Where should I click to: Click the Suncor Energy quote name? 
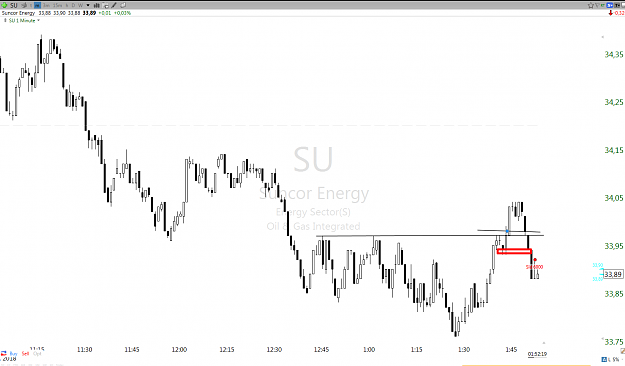click(18, 13)
